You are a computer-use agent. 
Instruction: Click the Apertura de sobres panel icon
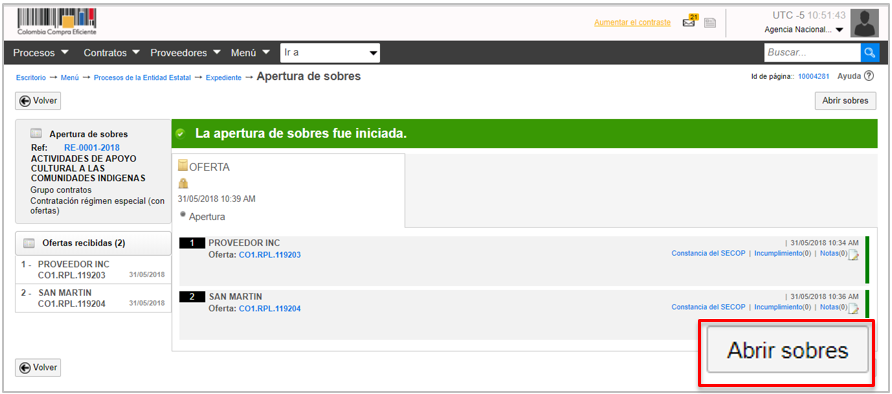36,134
